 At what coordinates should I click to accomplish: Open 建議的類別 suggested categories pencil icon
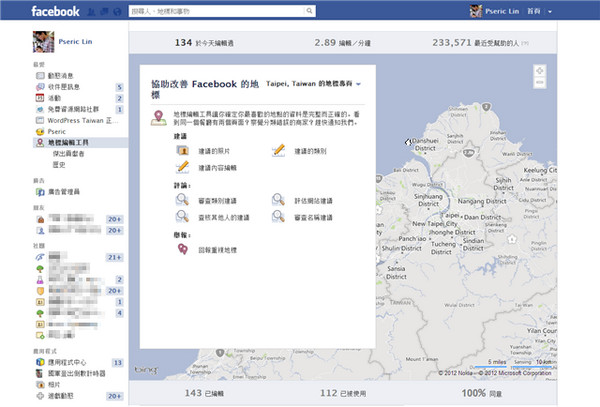pos(279,150)
